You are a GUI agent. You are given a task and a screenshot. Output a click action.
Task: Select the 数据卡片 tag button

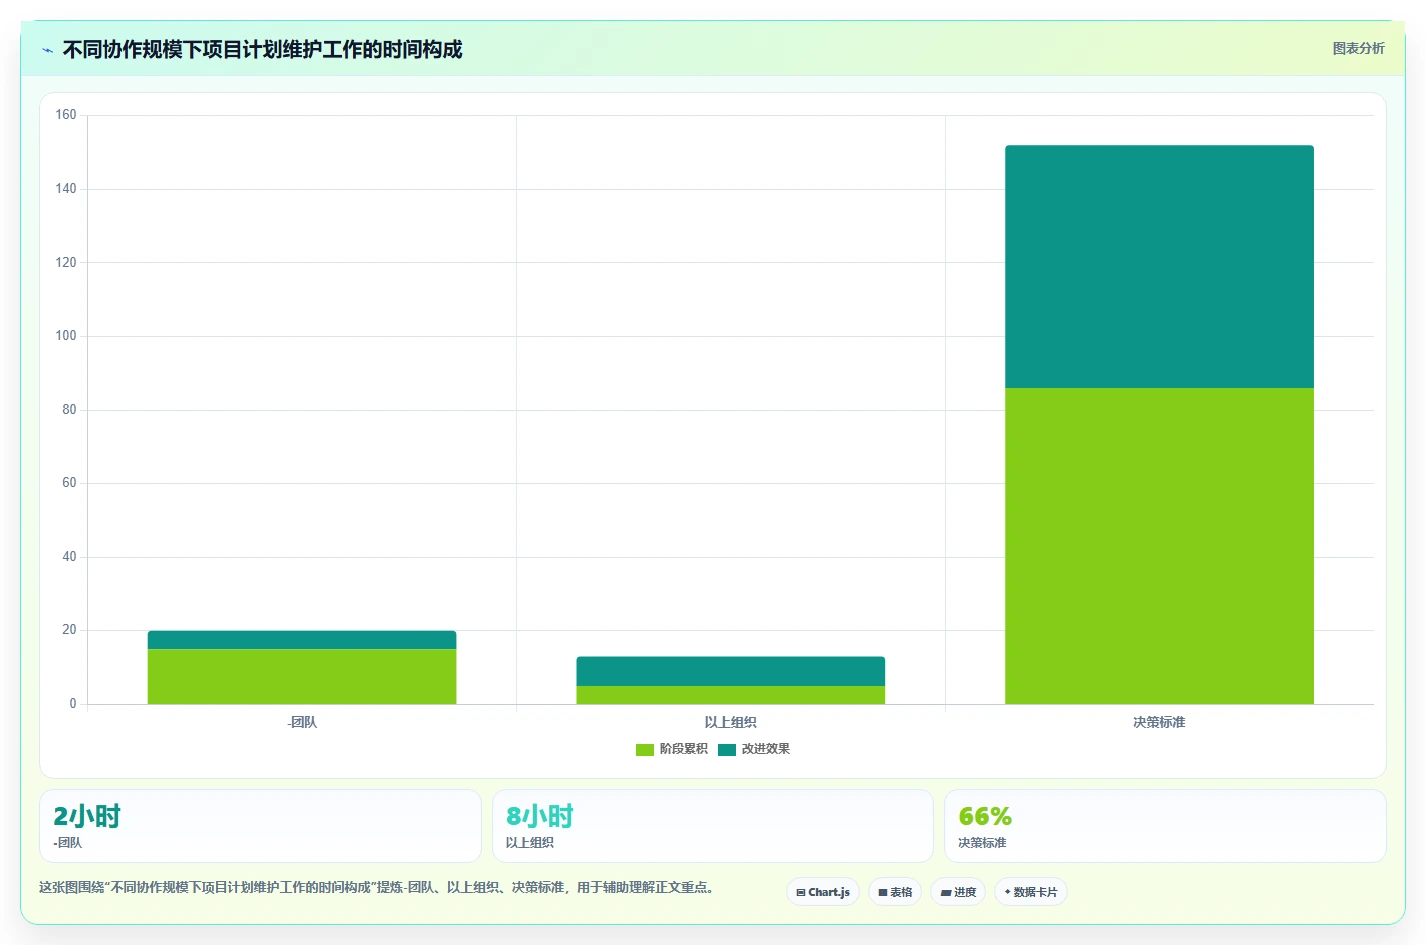(1031, 892)
